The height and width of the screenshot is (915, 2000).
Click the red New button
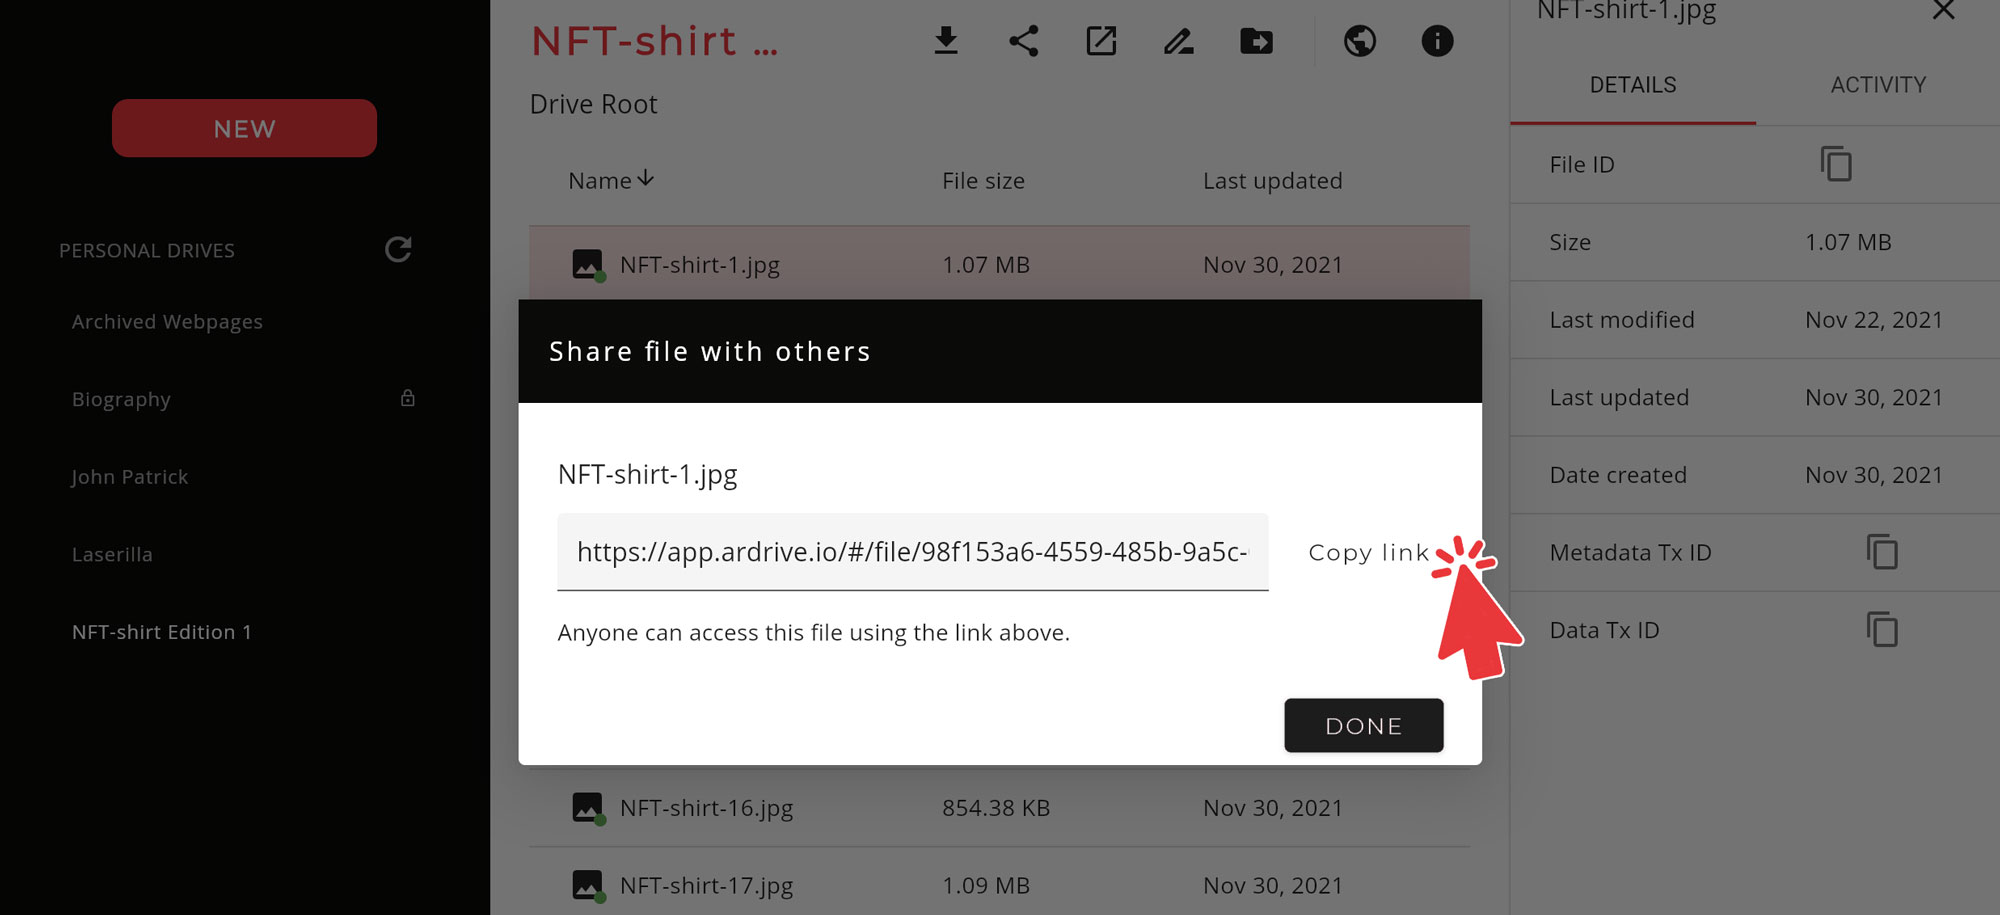(x=244, y=128)
